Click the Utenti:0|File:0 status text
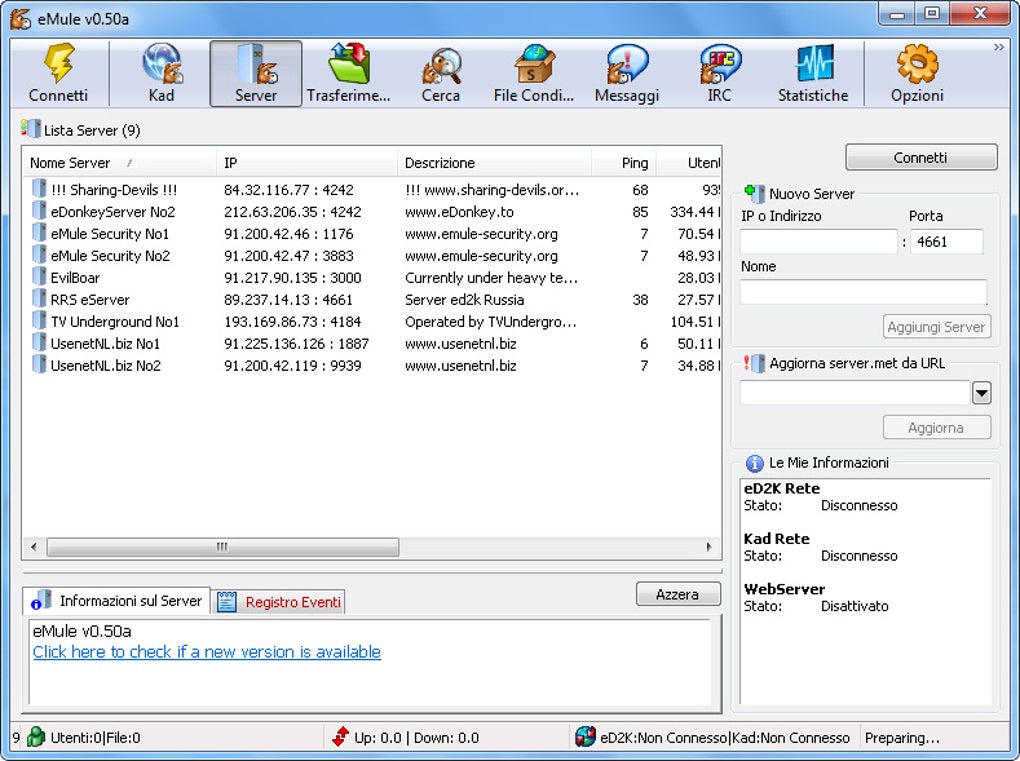1020x761 pixels. (96, 738)
